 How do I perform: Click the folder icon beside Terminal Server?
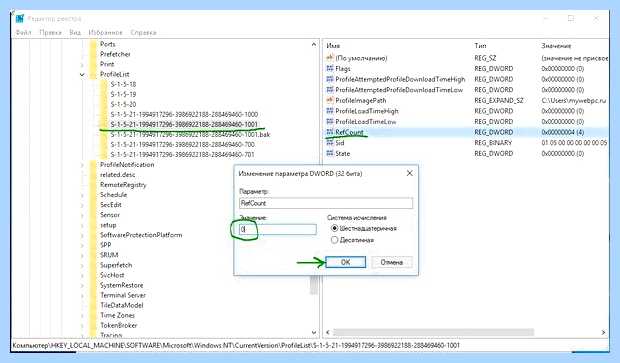tap(93, 295)
